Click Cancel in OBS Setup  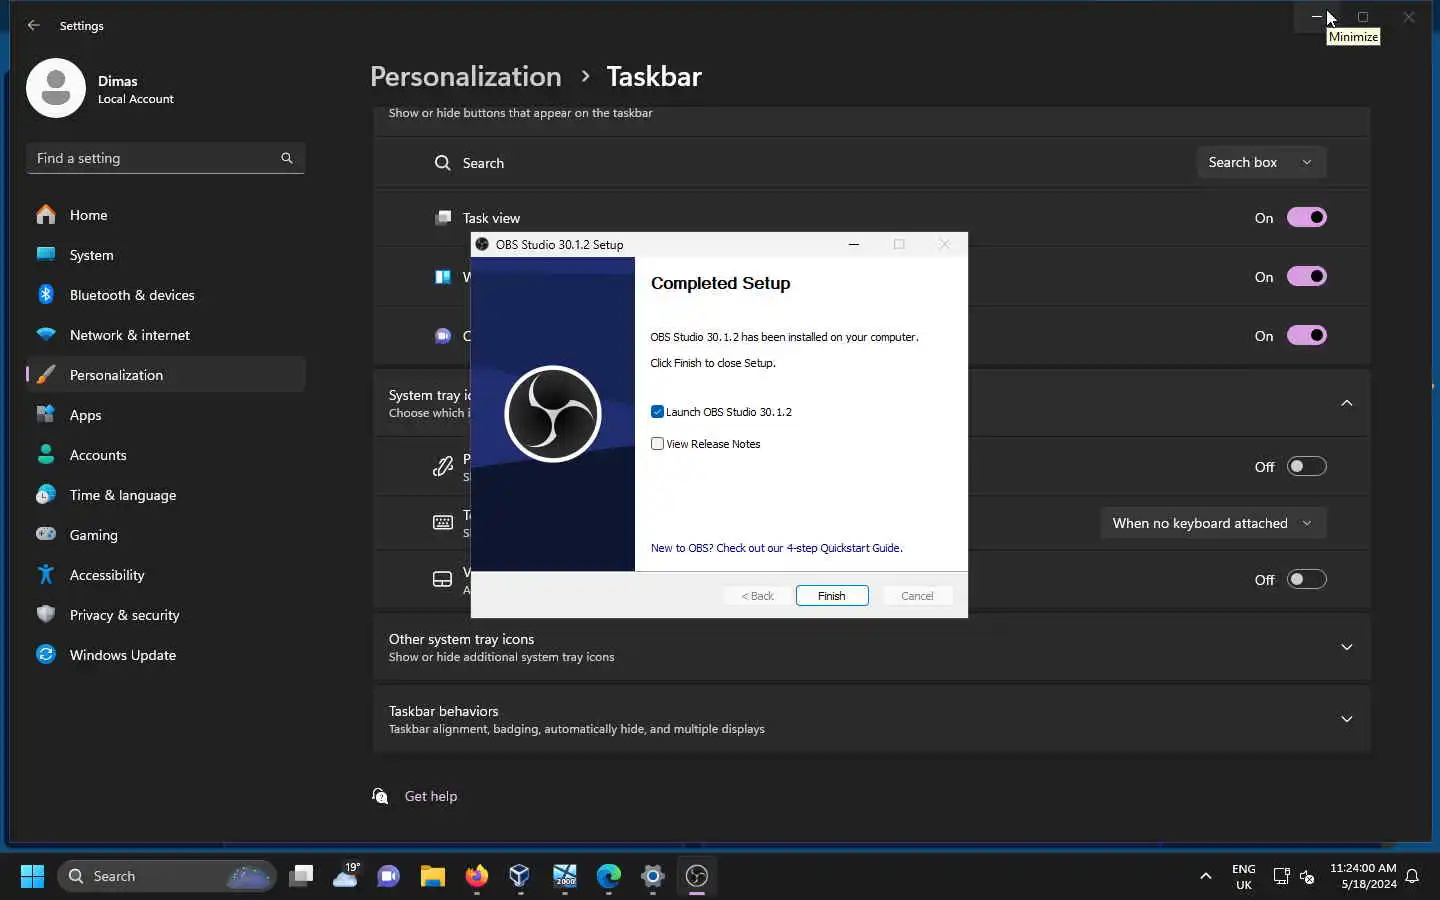(917, 596)
